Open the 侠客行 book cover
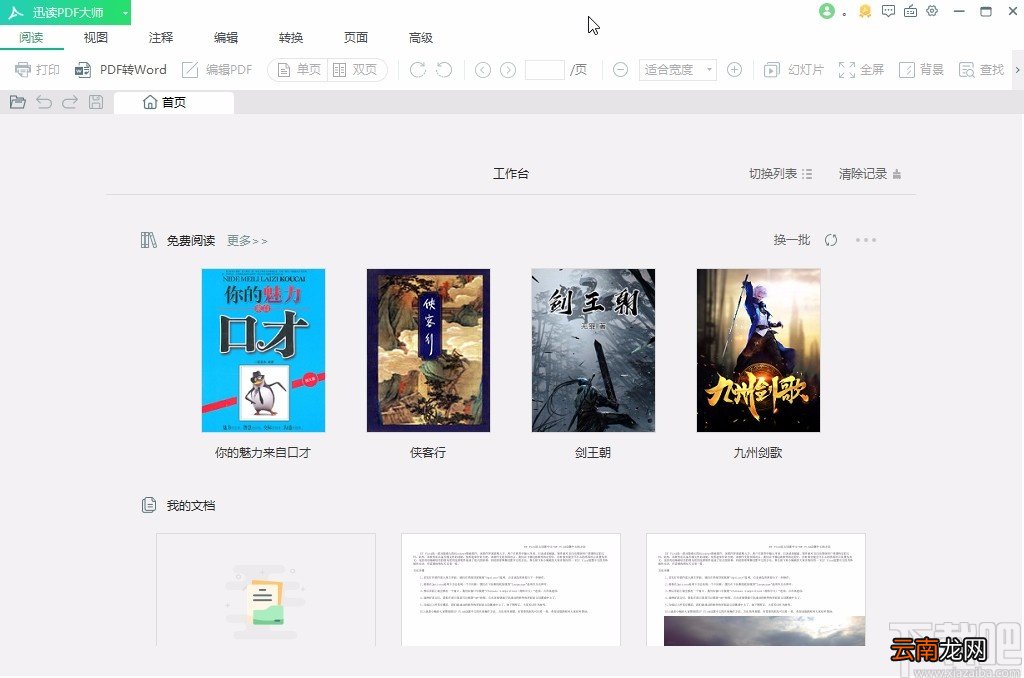The height and width of the screenshot is (678, 1024). (428, 350)
